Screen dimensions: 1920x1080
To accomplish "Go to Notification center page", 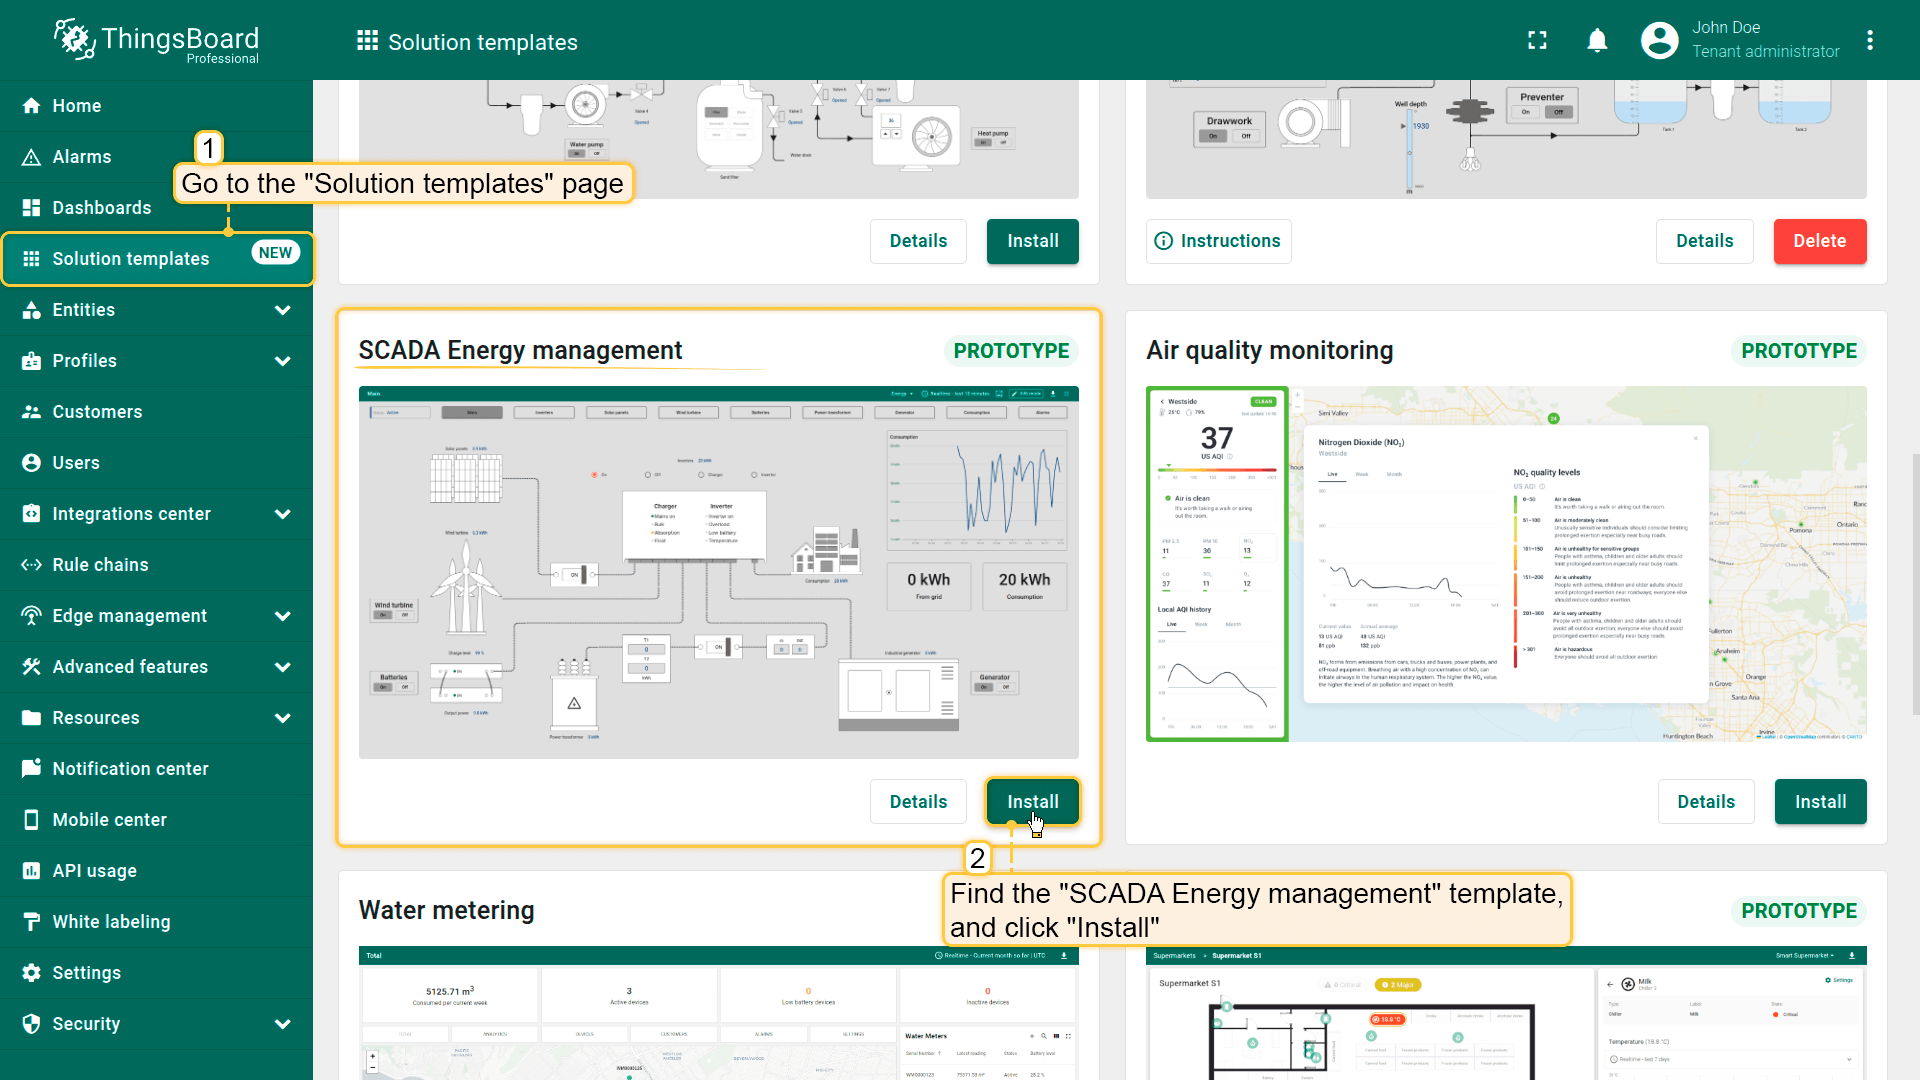I will click(130, 769).
